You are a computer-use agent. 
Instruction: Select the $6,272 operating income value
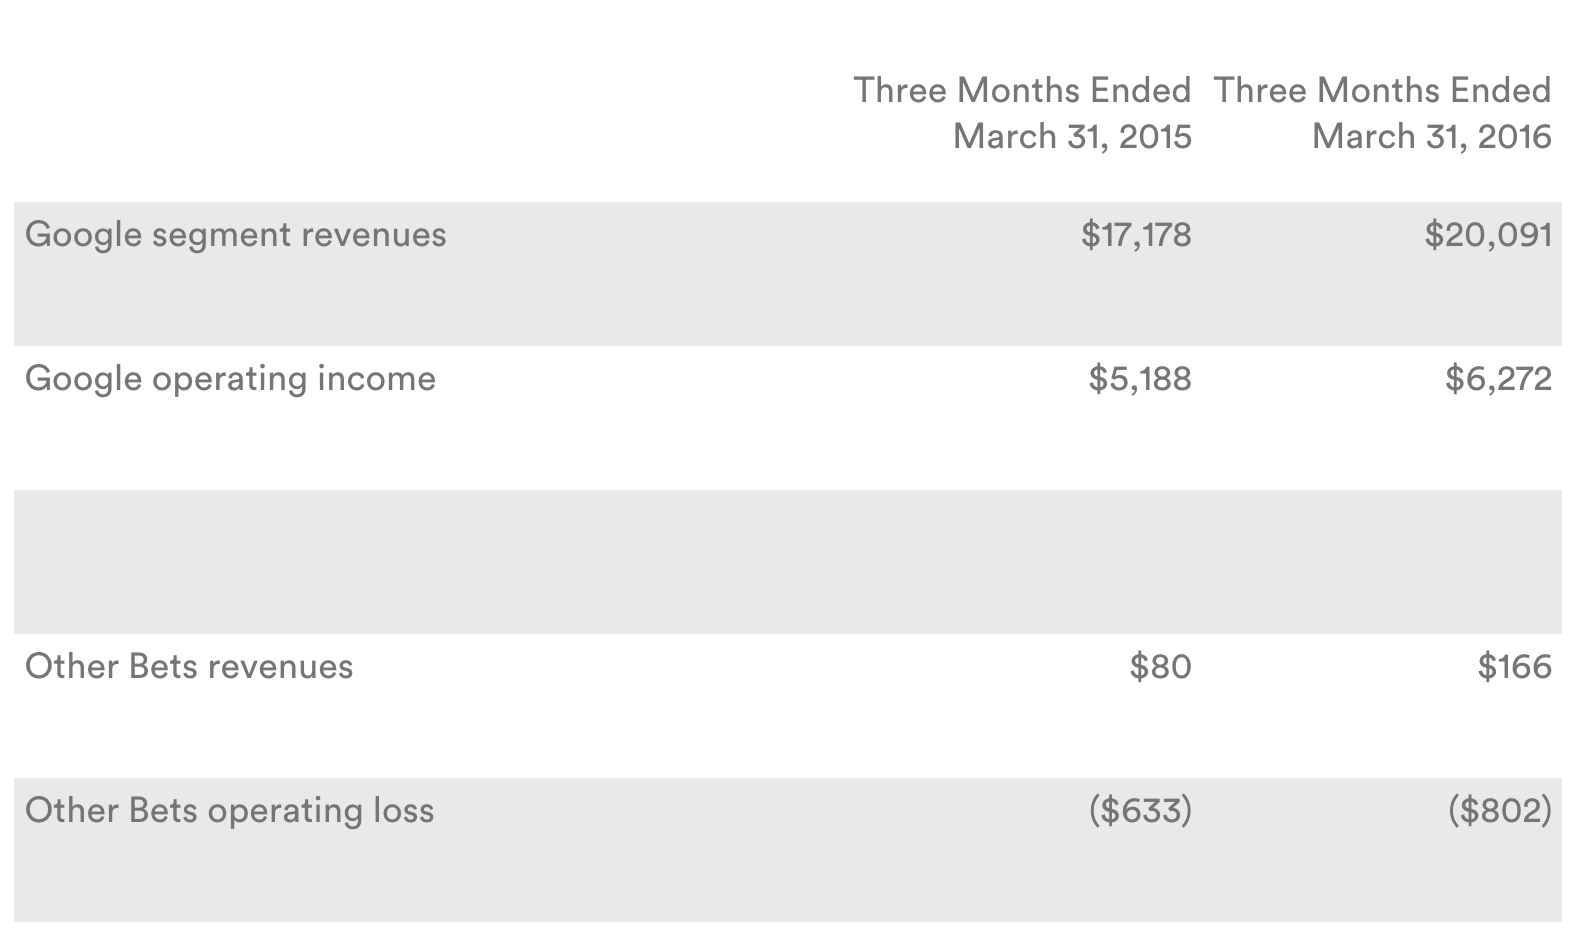[1498, 379]
